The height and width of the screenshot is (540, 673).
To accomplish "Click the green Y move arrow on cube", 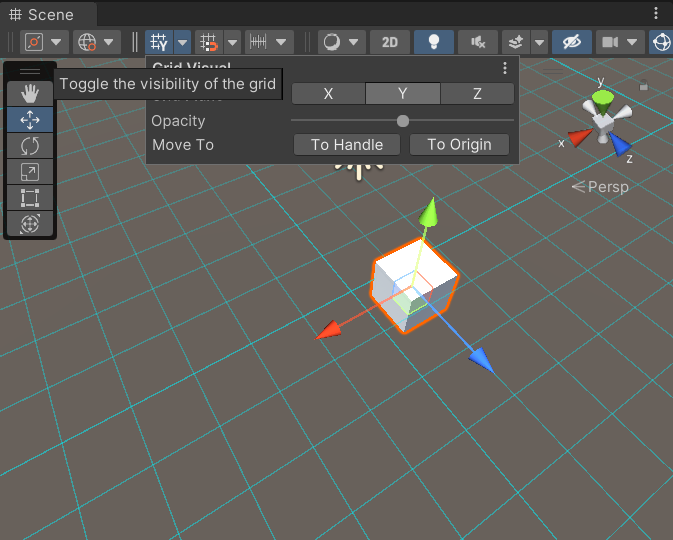I will (429, 212).
